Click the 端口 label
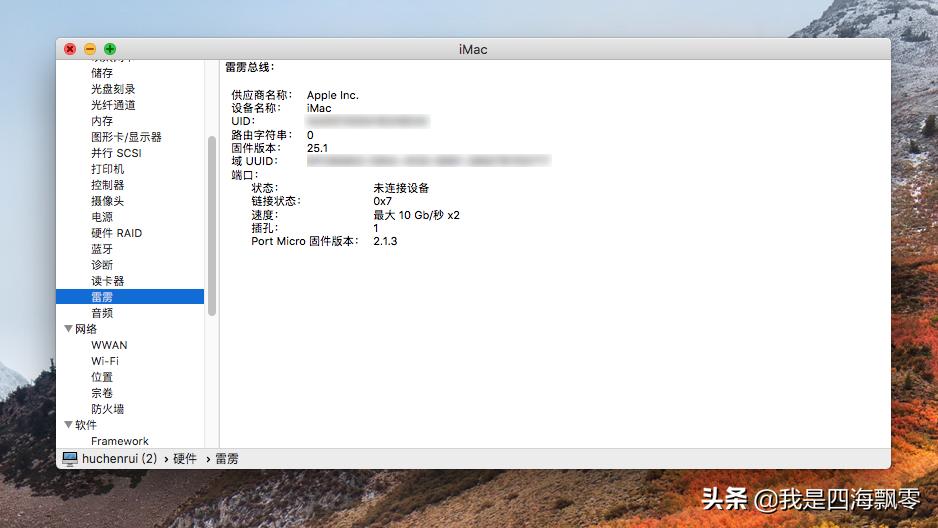Viewport: 938px width, 528px height. tap(245, 175)
